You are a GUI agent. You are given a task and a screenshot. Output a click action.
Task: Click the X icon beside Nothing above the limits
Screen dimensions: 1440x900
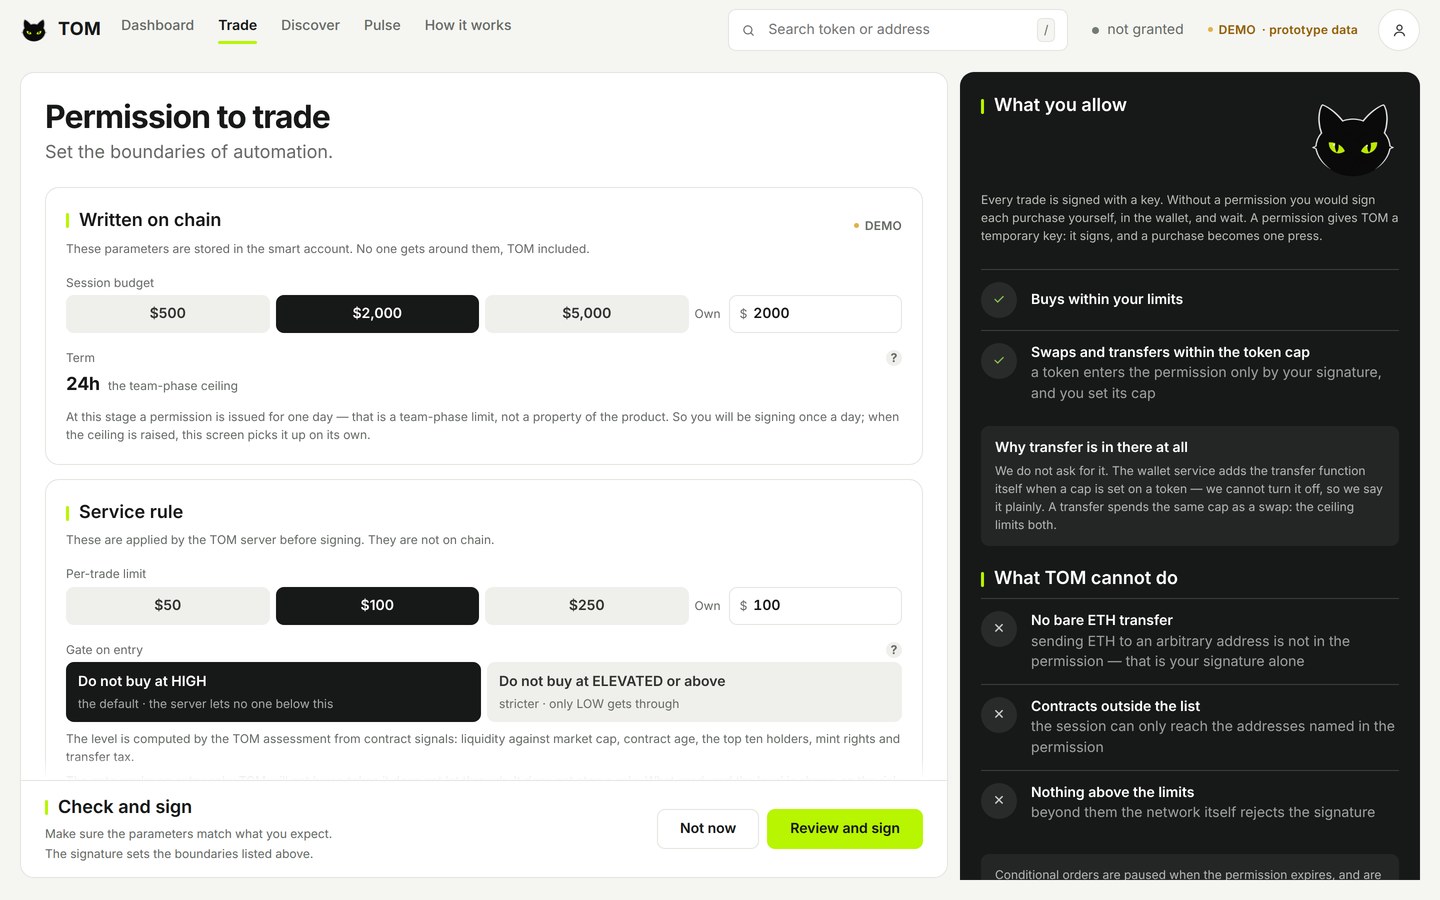point(999,801)
